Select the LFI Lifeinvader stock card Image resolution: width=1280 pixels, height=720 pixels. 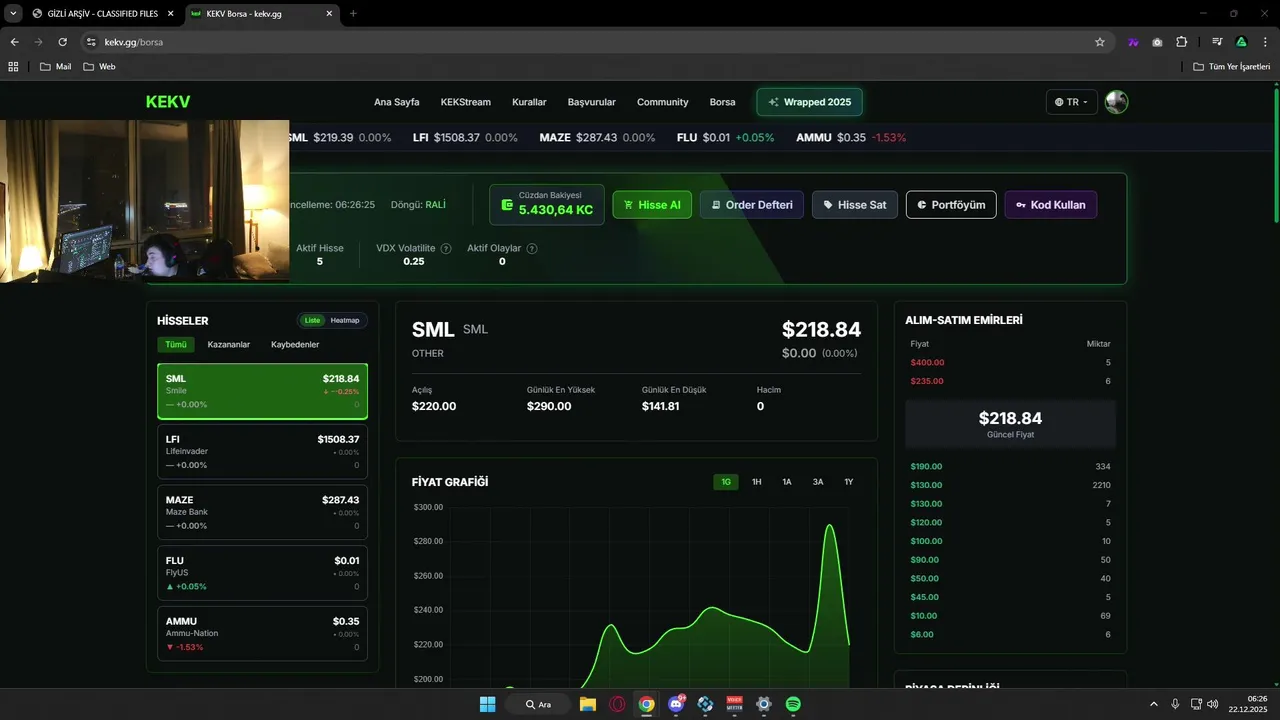(262, 452)
